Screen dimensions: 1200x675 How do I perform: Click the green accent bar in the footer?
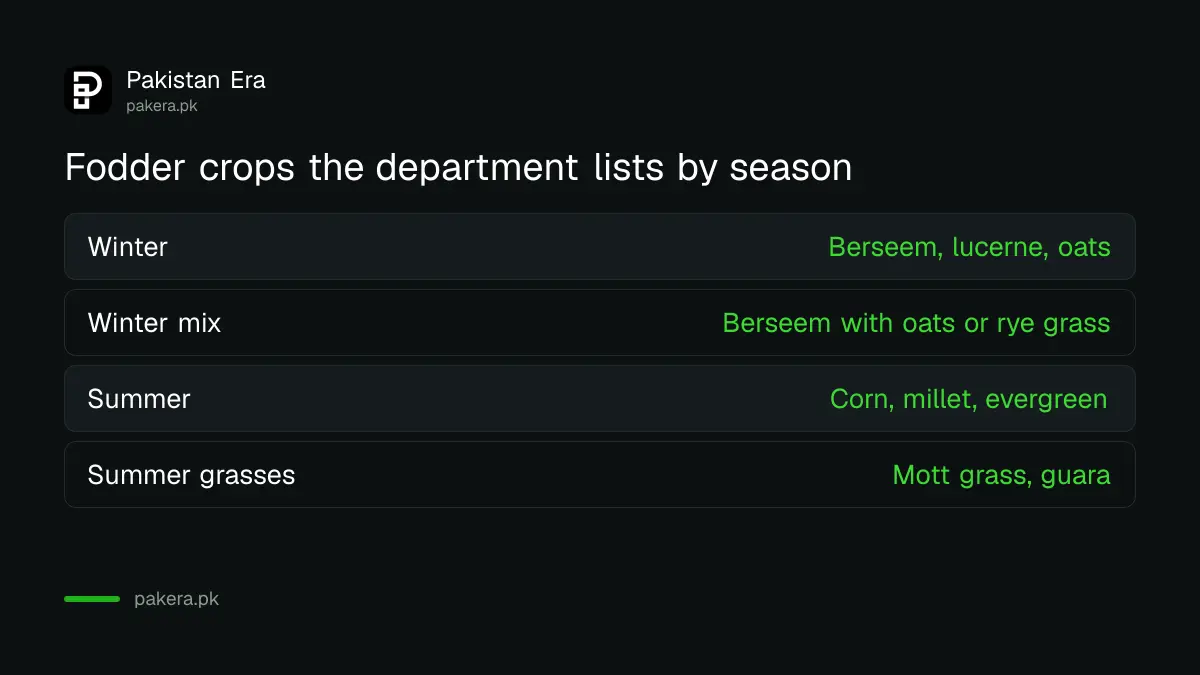[x=92, y=599]
